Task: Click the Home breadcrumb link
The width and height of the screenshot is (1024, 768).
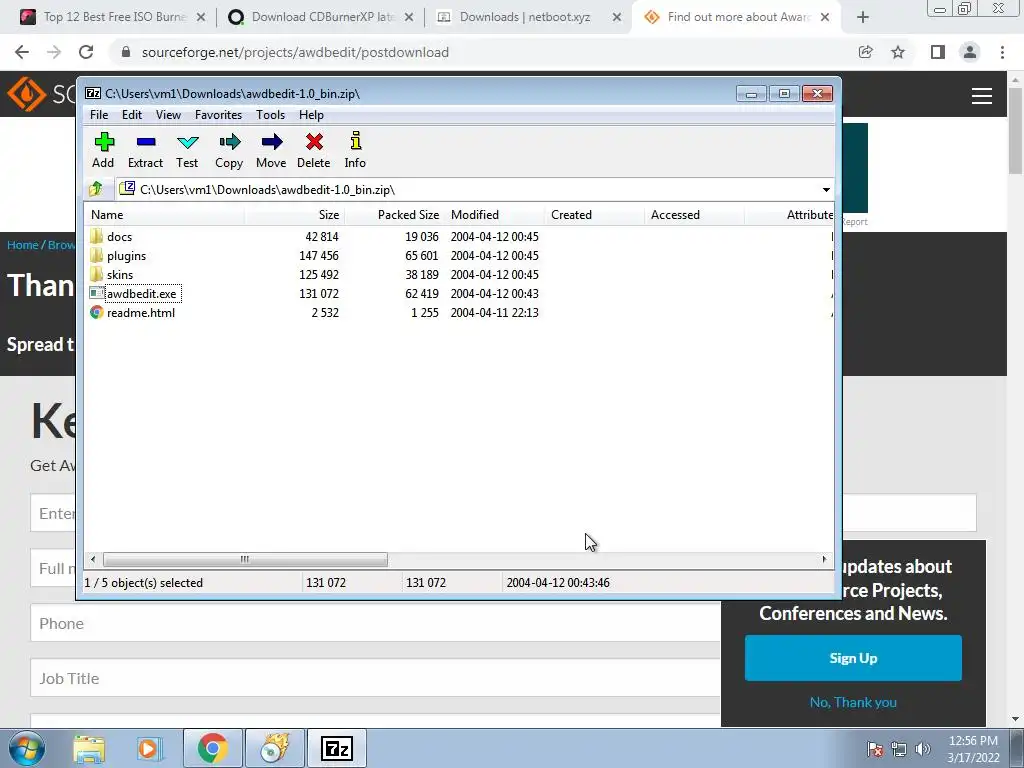Action: coord(23,245)
